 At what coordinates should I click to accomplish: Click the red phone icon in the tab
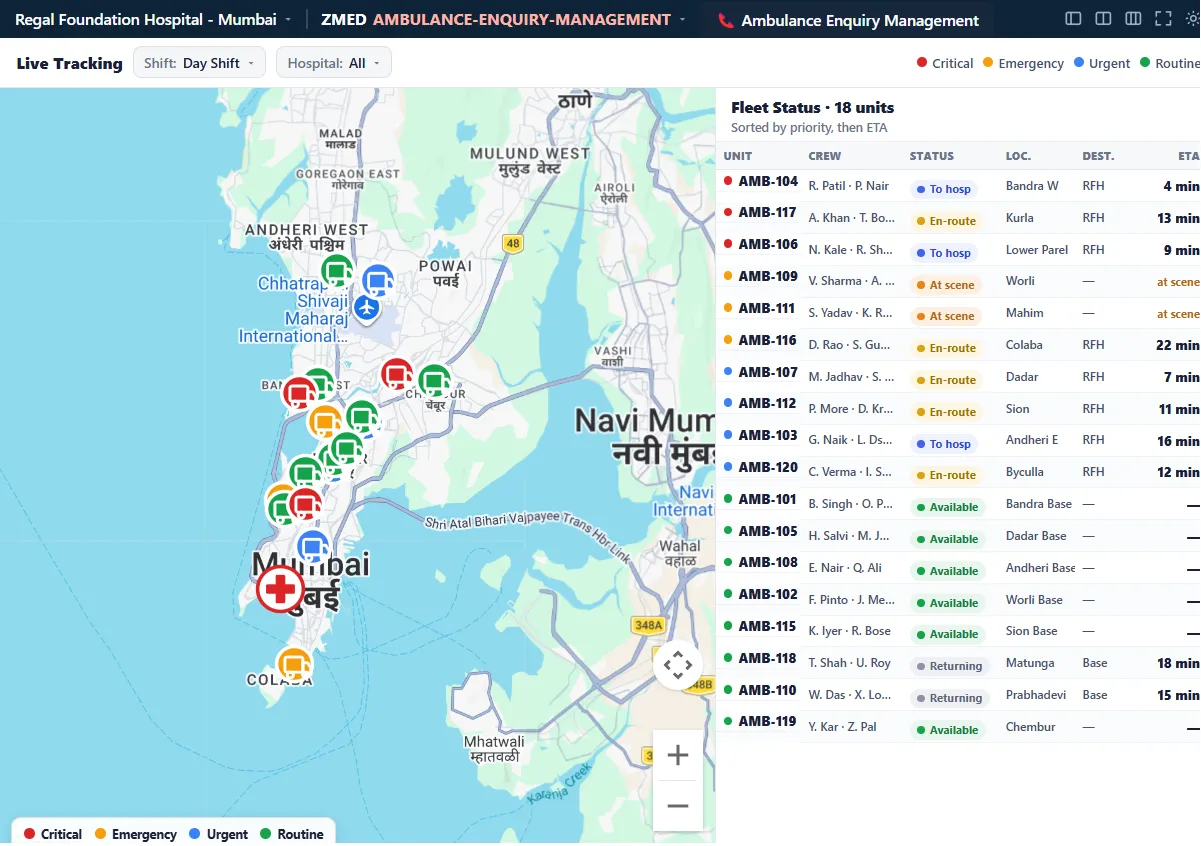pyautogui.click(x=726, y=20)
